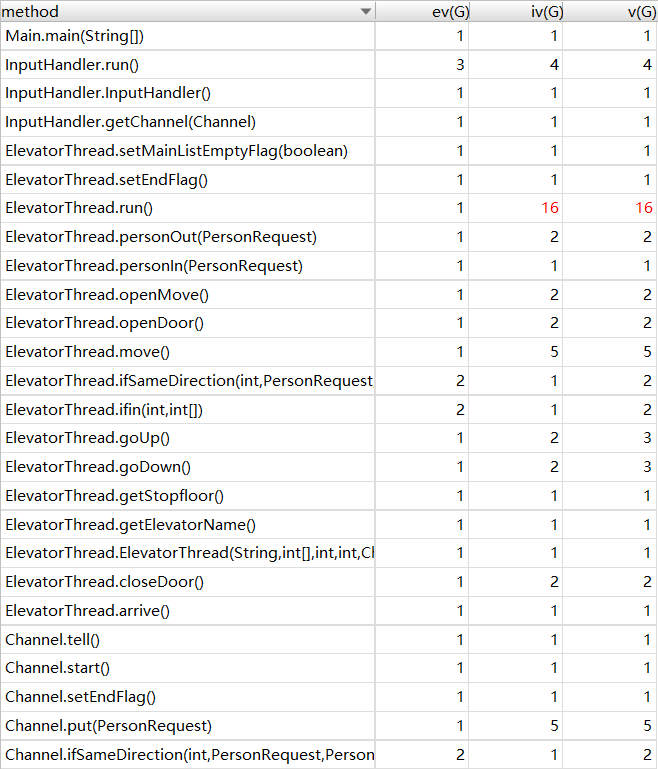The height and width of the screenshot is (769, 658).
Task: Select the ElevatorThread.openMove() row
Action: pyautogui.click(x=329, y=294)
